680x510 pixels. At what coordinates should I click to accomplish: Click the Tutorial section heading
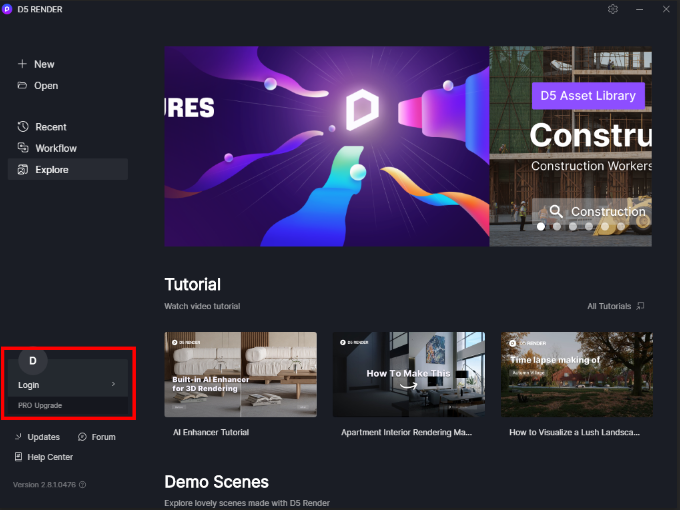tap(193, 284)
